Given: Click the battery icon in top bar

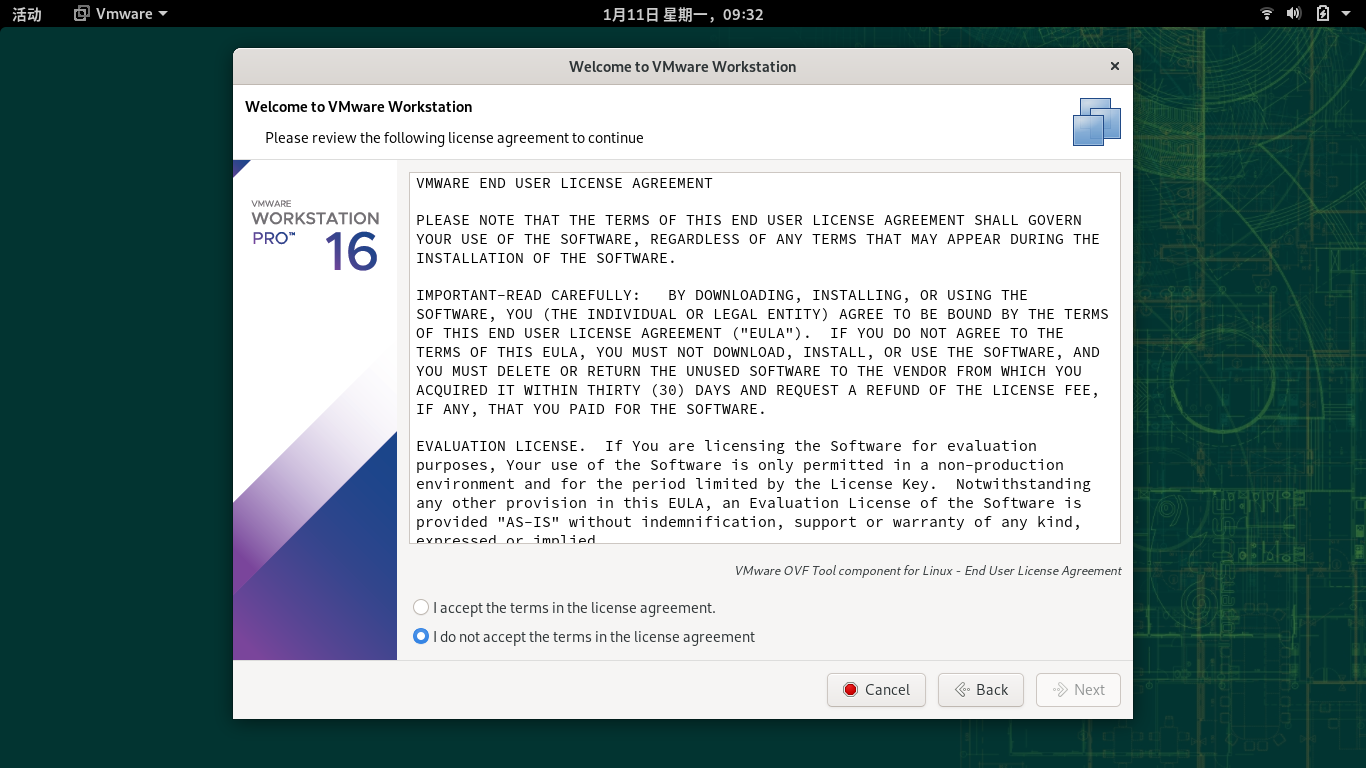Looking at the screenshot, I should click(1322, 14).
